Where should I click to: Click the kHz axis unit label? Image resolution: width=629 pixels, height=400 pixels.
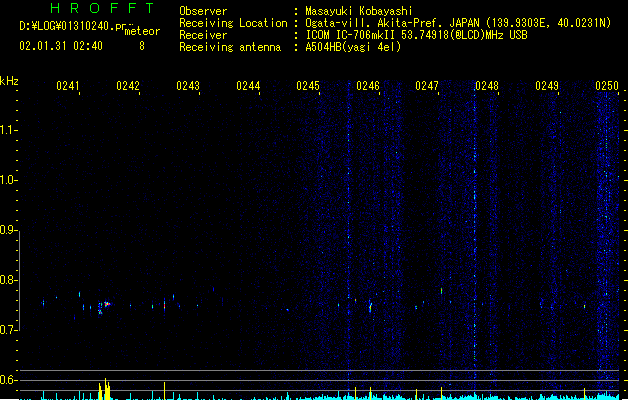click(x=9, y=81)
